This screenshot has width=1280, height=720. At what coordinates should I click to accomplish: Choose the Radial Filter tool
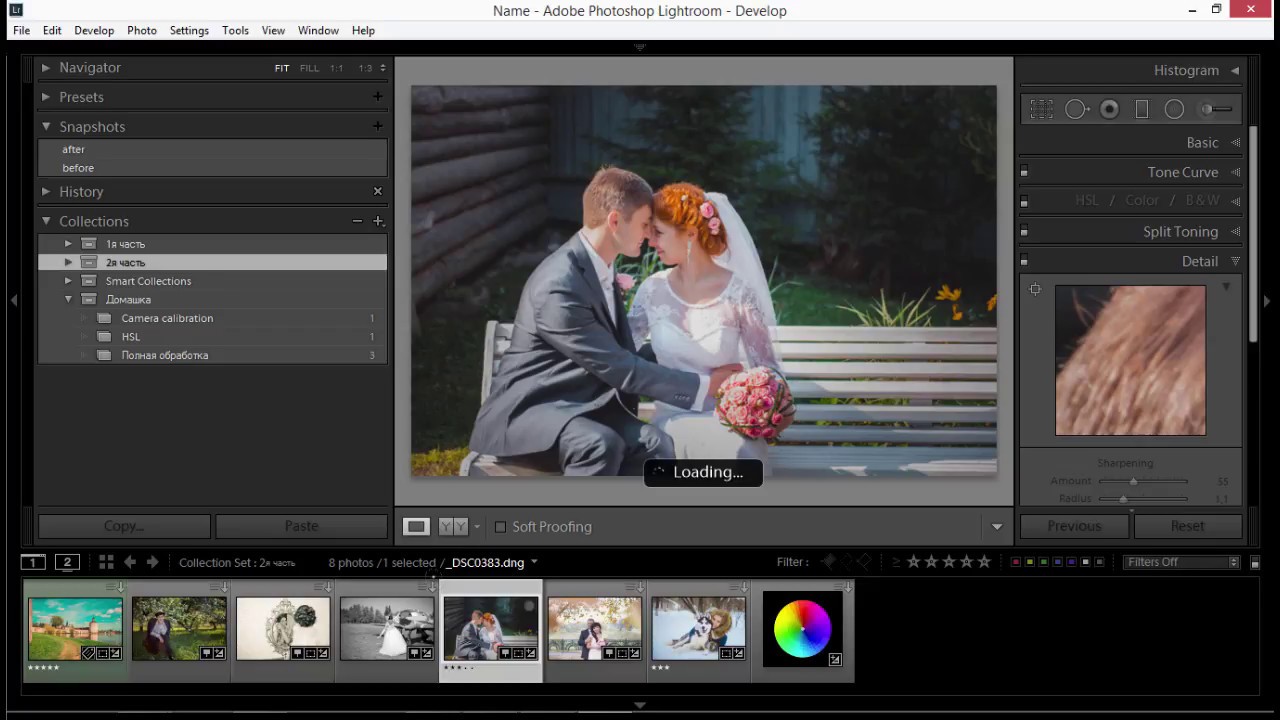coord(1174,110)
